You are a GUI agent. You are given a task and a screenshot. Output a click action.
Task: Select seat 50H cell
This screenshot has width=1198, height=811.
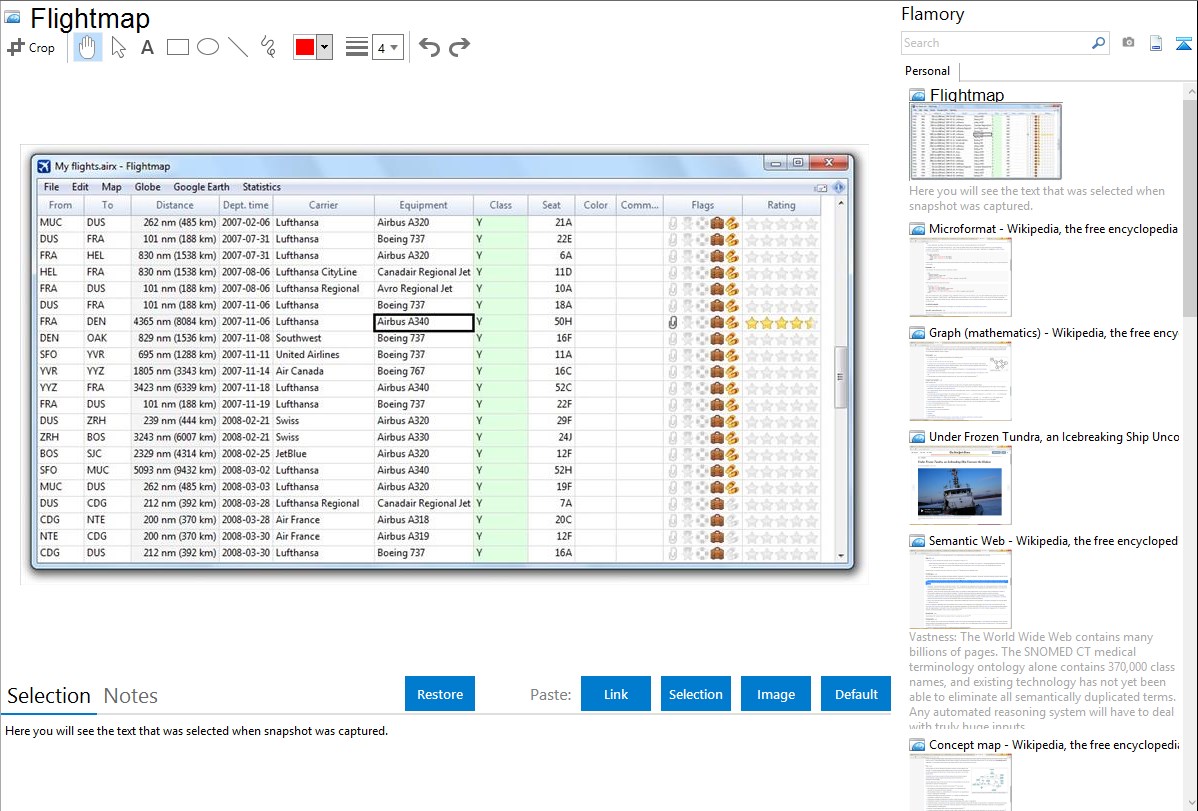coord(551,322)
